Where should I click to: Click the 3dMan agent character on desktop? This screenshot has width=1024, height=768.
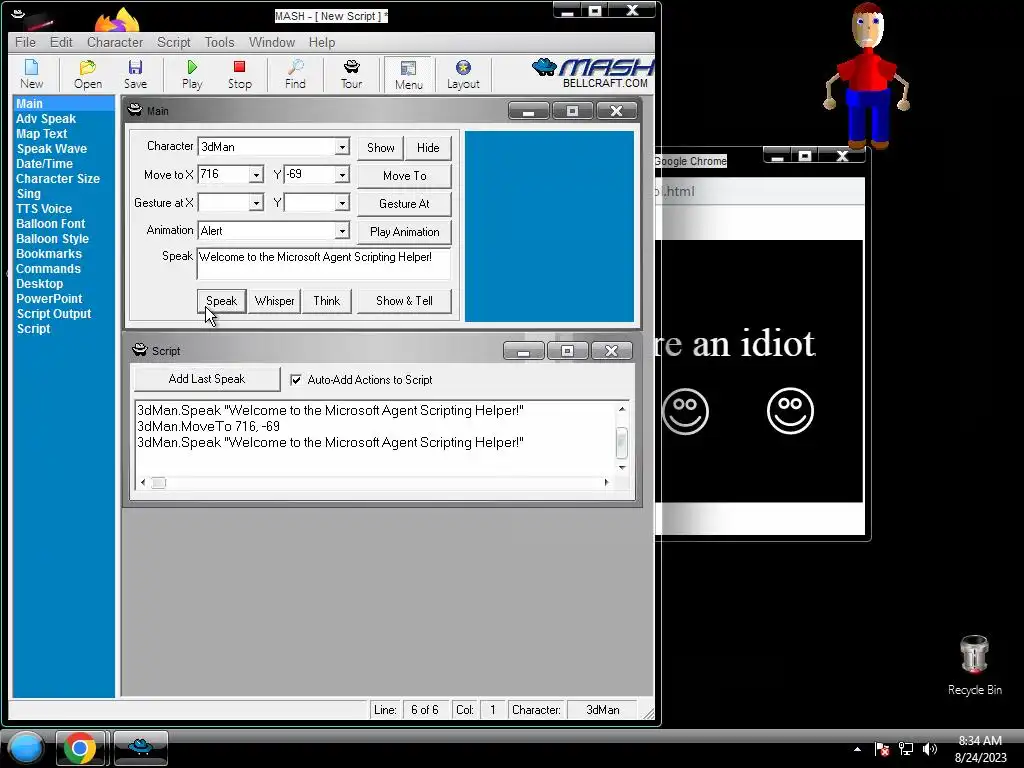click(x=867, y=76)
